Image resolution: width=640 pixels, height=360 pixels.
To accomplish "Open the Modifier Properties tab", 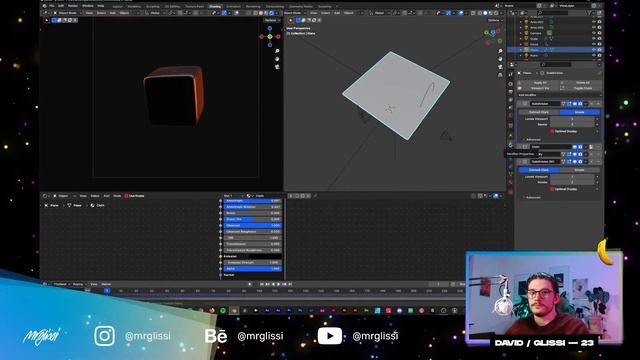I will point(511,144).
